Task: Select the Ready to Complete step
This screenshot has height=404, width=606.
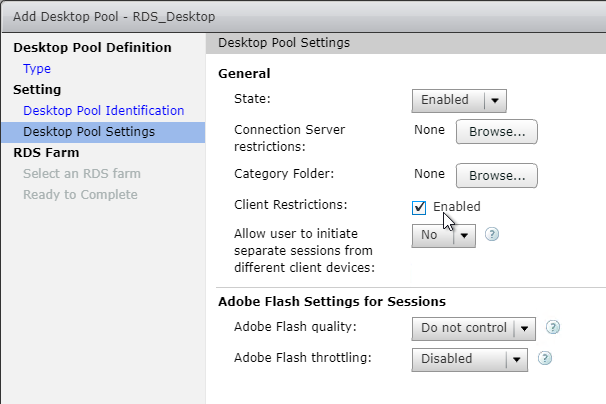Action: tap(80, 194)
